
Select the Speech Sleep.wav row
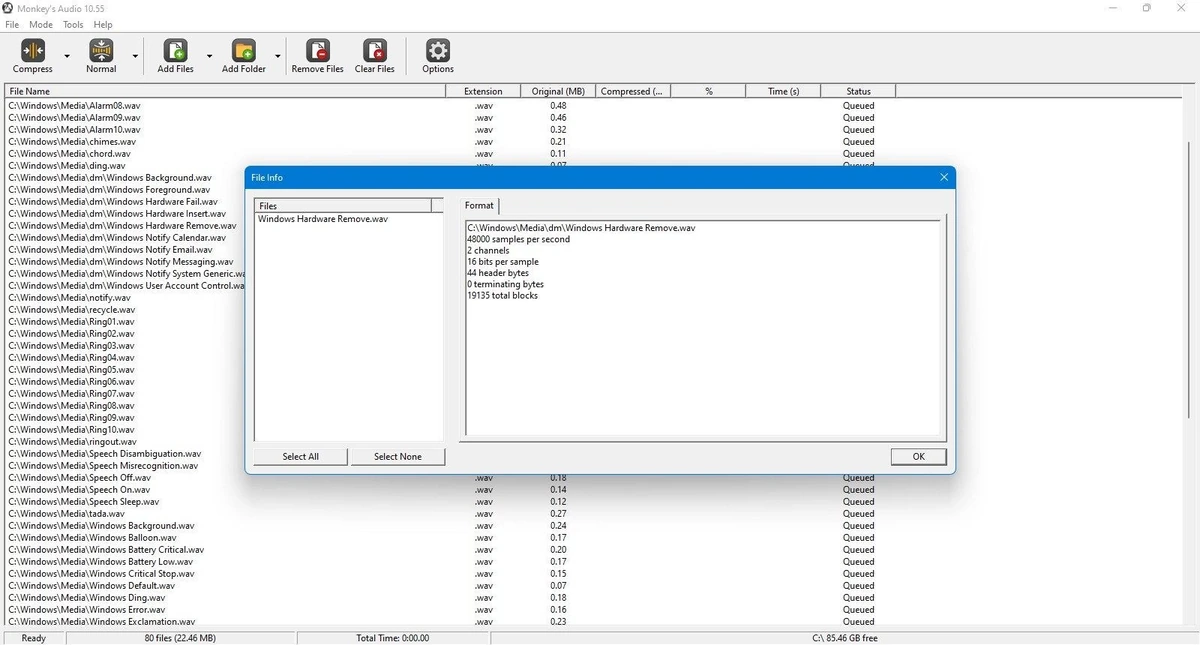point(84,501)
